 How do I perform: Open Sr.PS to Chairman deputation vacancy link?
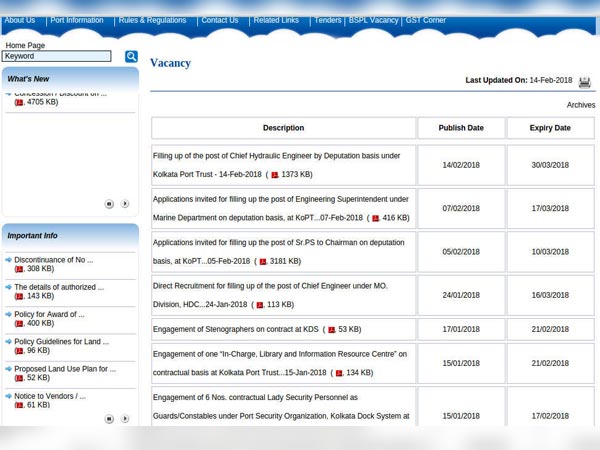point(278,252)
